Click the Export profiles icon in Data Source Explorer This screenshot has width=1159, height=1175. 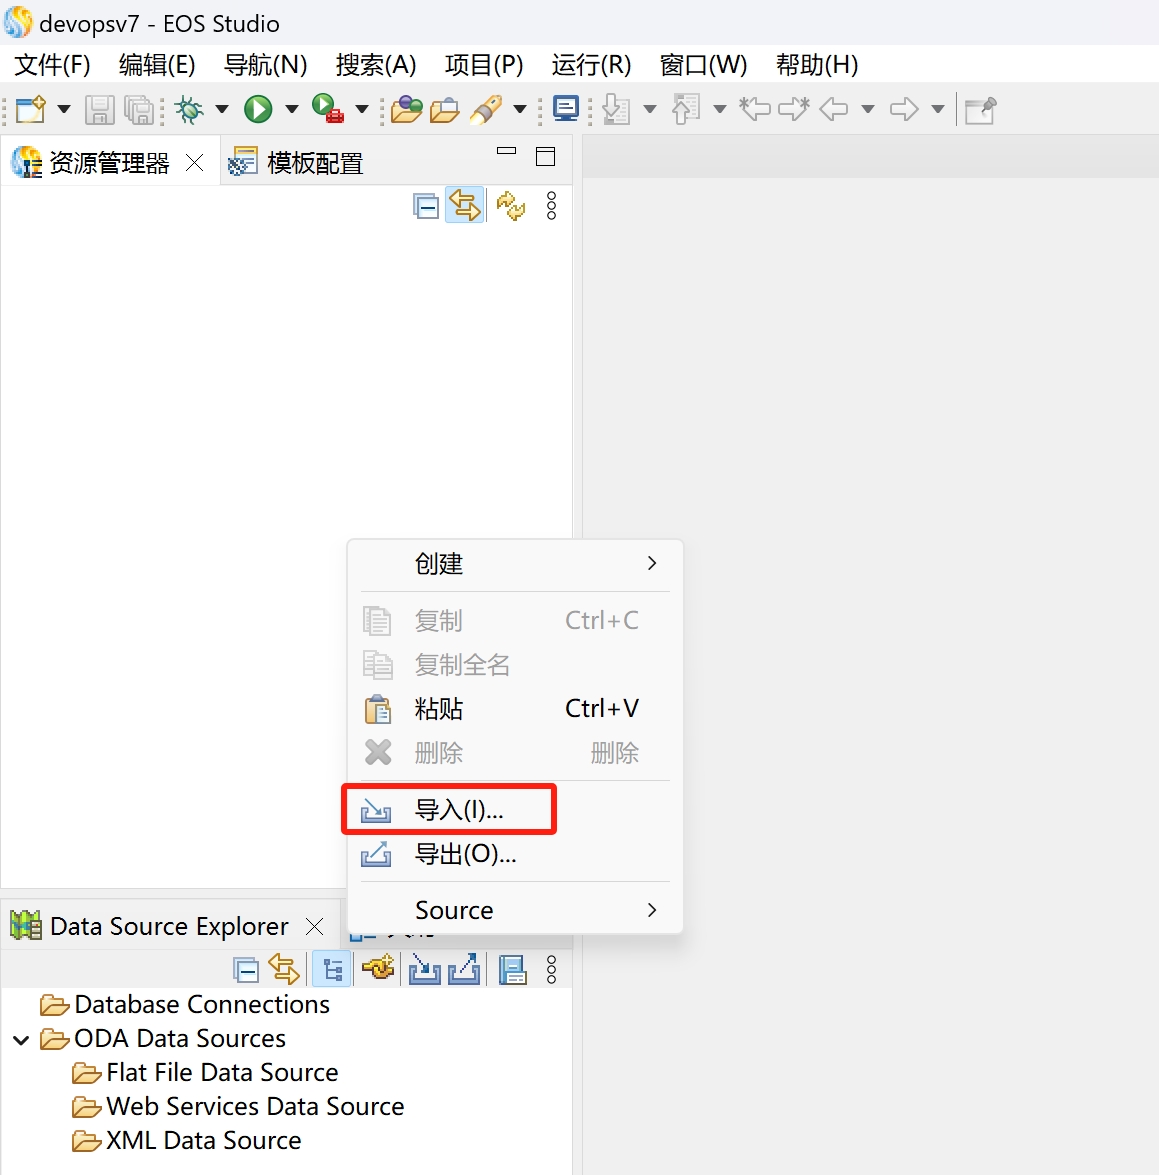[x=464, y=970]
